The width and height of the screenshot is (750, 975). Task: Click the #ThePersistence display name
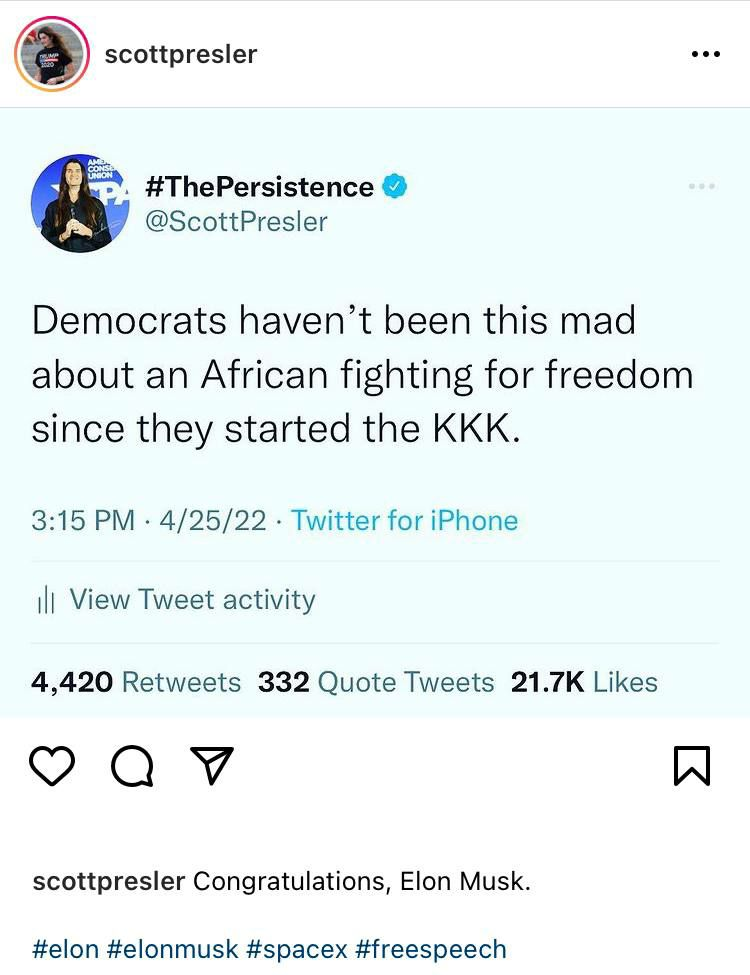pos(259,187)
